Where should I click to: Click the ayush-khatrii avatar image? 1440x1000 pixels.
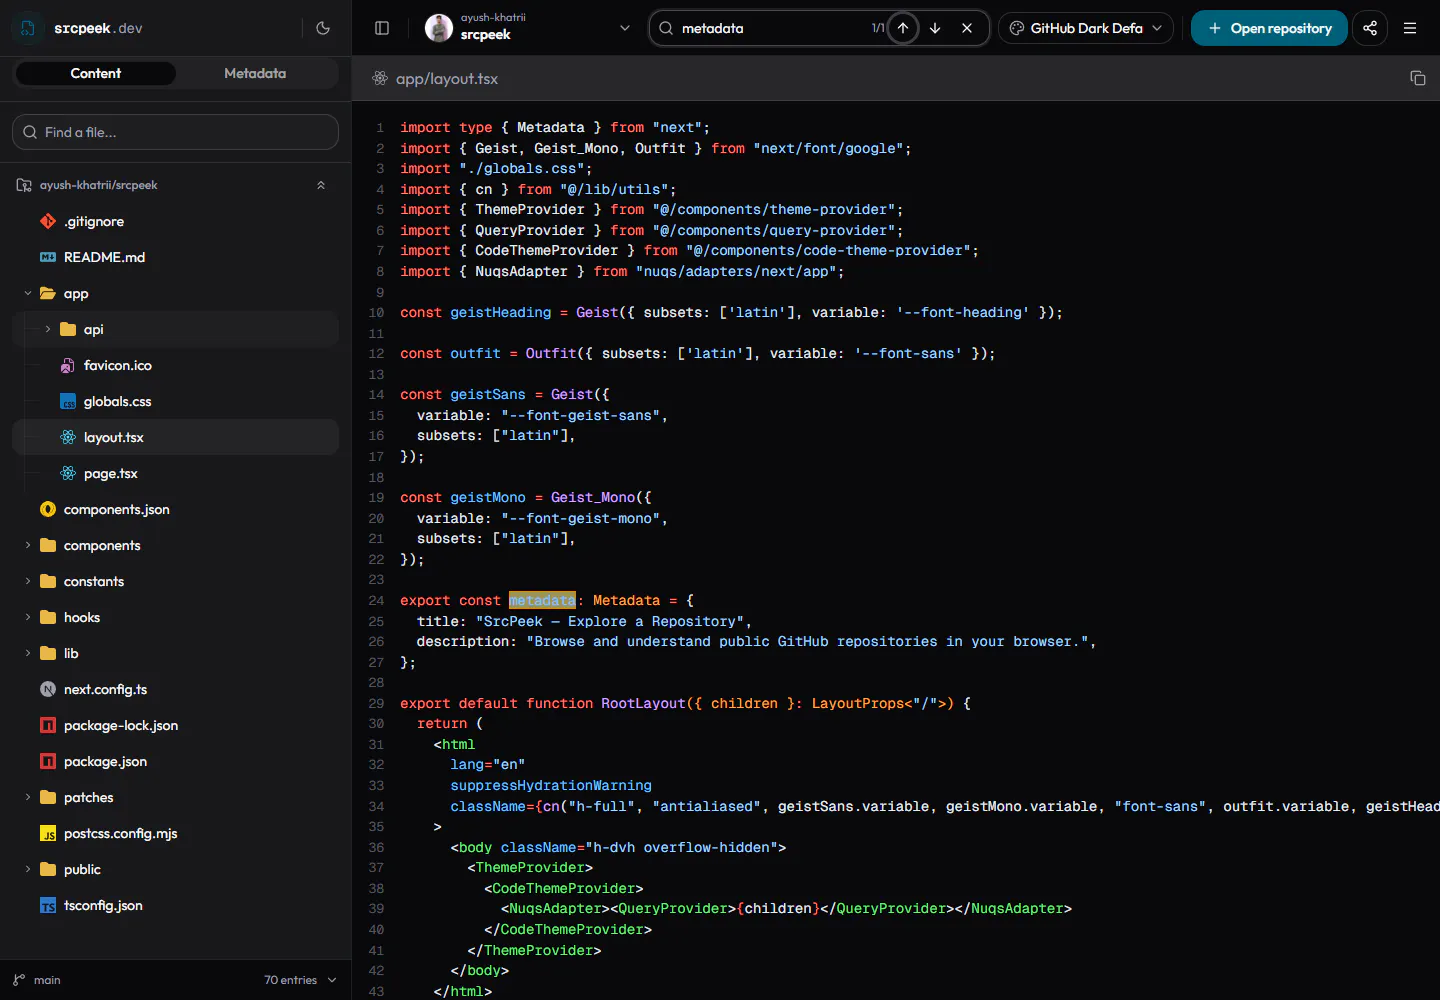[439, 28]
